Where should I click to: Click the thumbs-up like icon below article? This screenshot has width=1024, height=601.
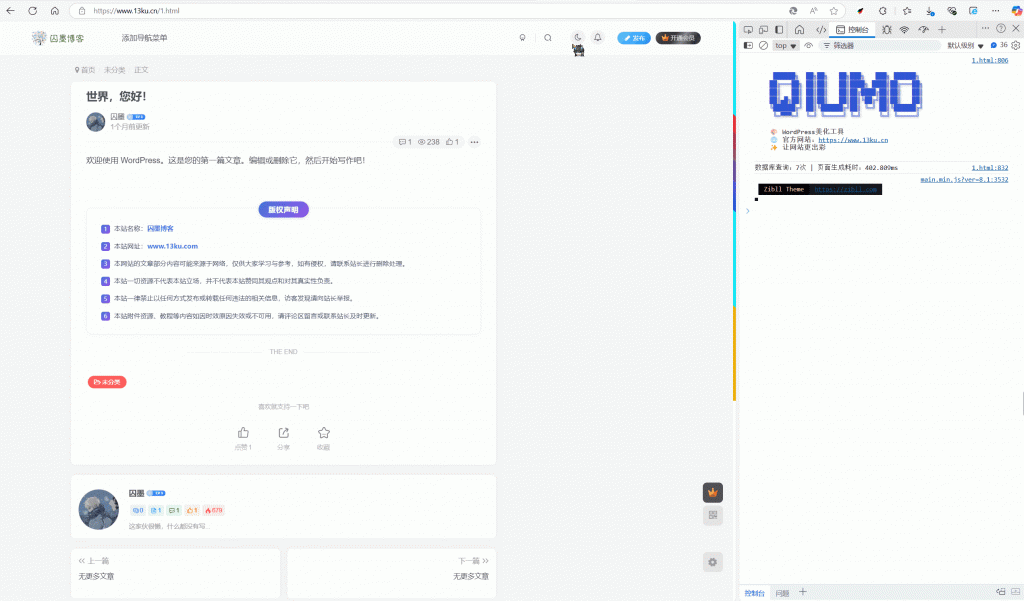pyautogui.click(x=243, y=433)
